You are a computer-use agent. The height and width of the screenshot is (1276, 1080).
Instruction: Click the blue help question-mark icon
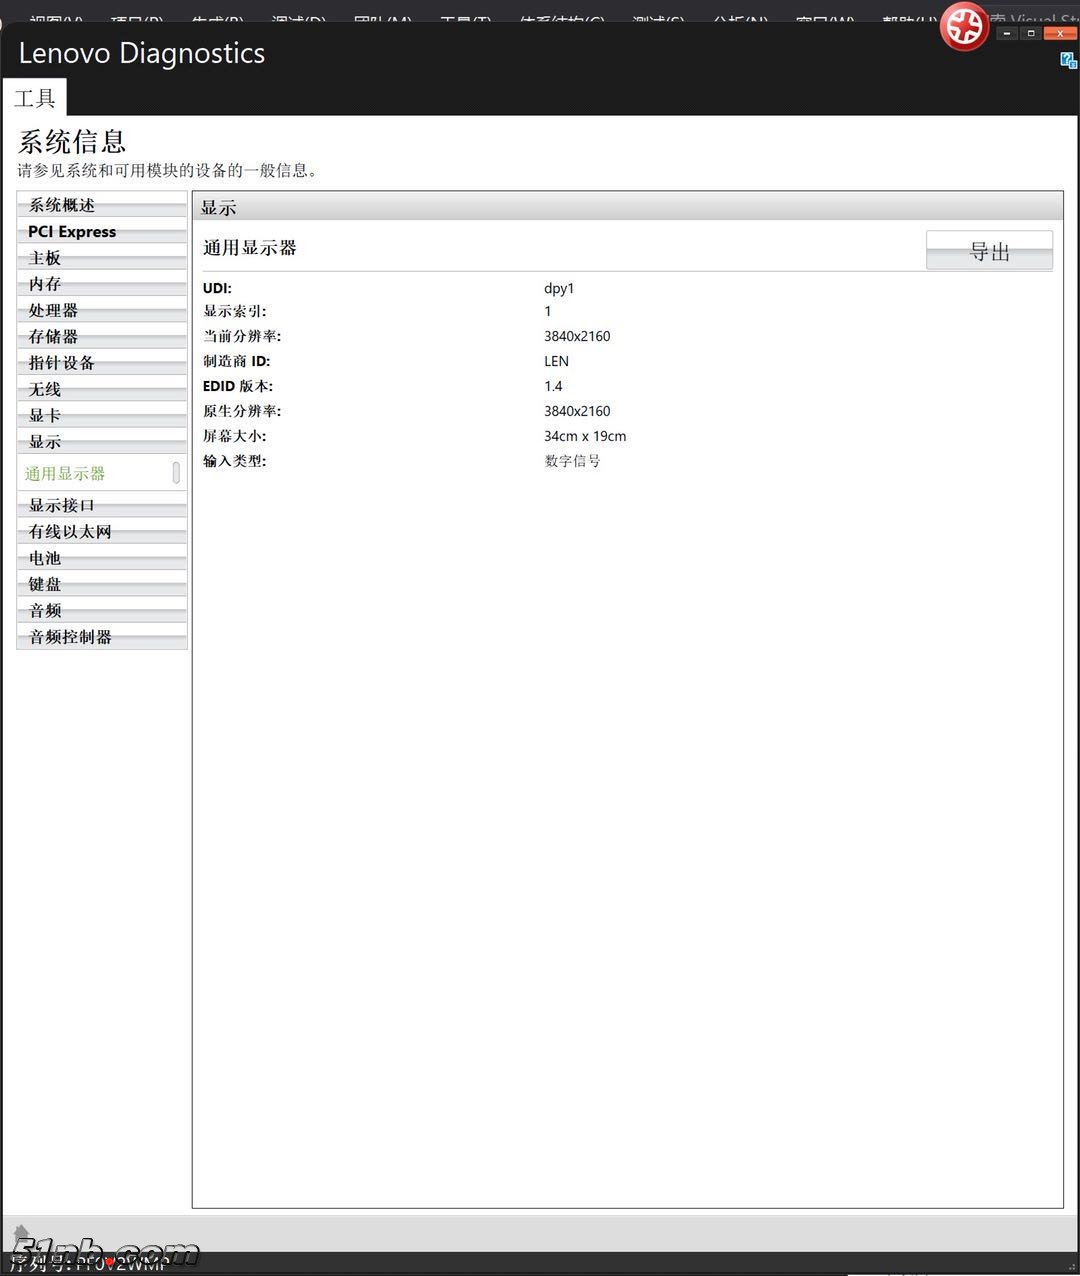[1065, 61]
